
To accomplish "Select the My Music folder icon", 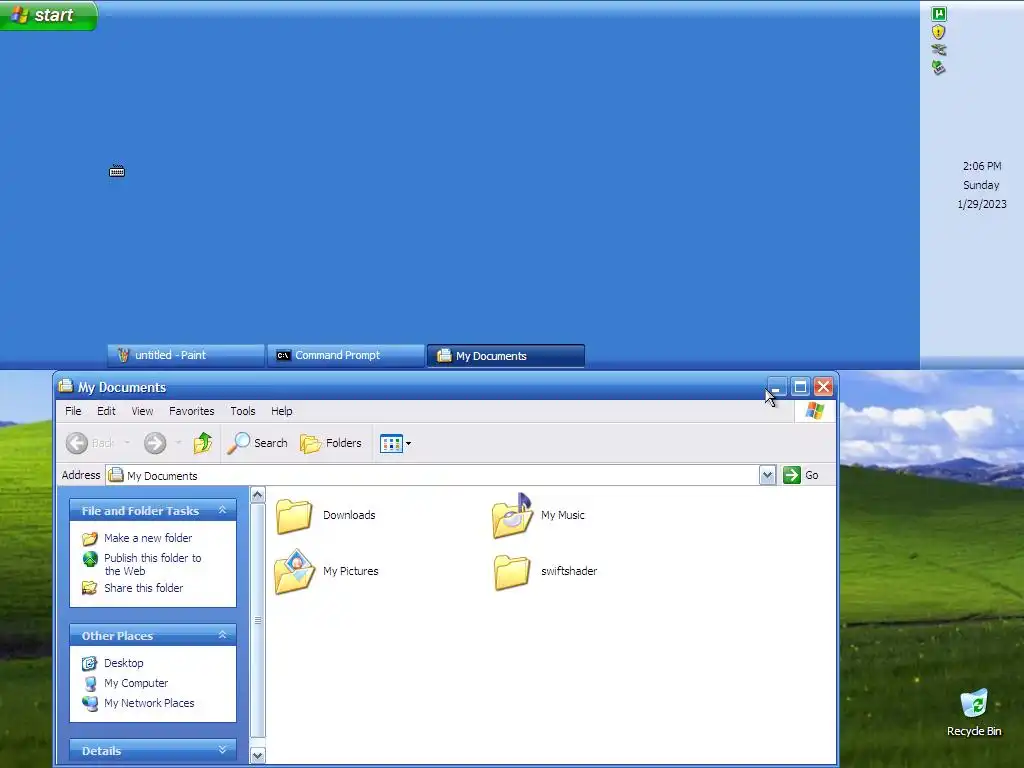I will [512, 516].
